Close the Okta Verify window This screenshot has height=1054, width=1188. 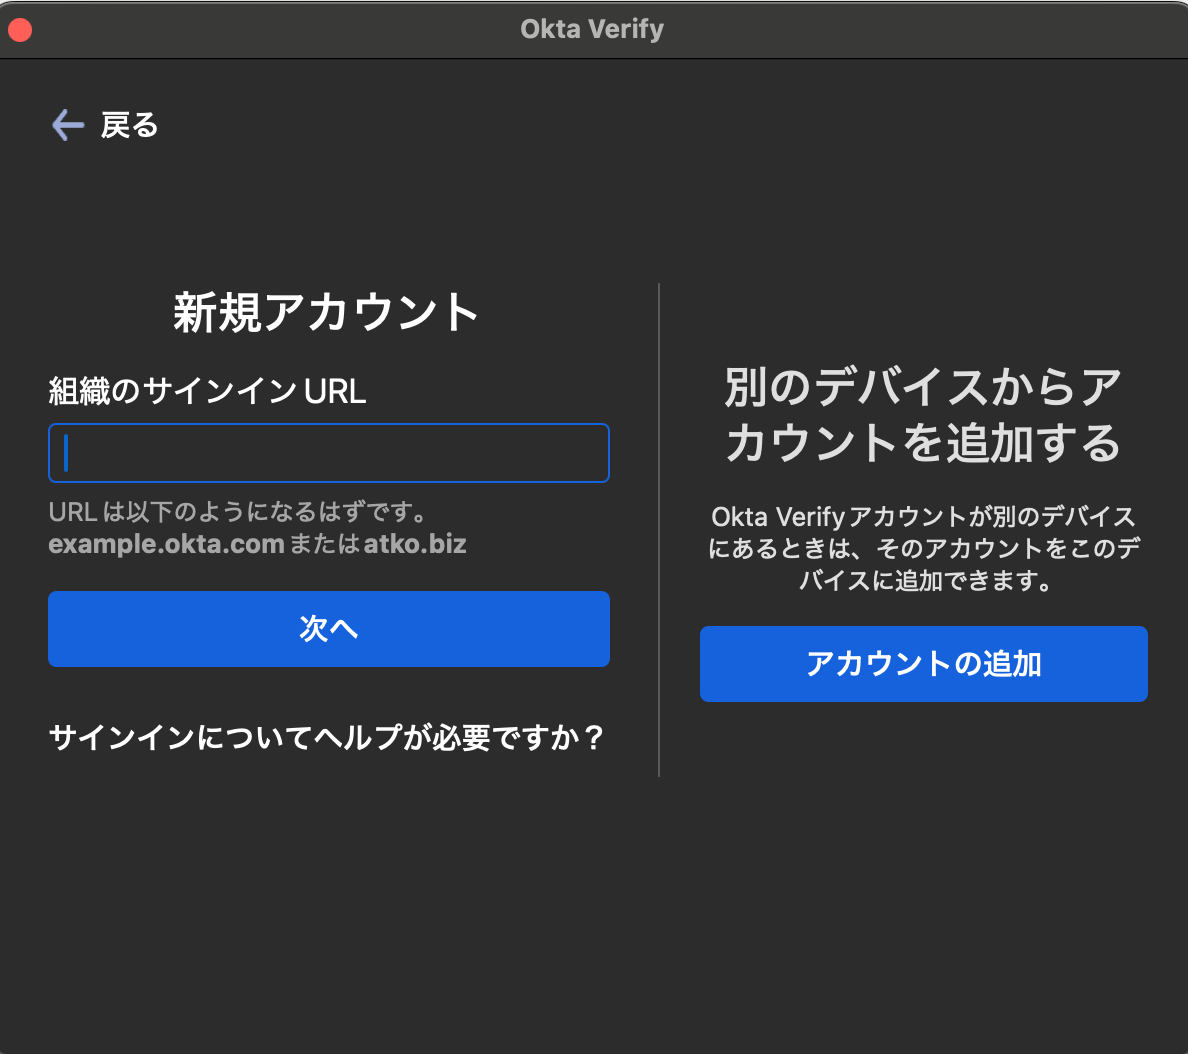pyautogui.click(x=20, y=30)
